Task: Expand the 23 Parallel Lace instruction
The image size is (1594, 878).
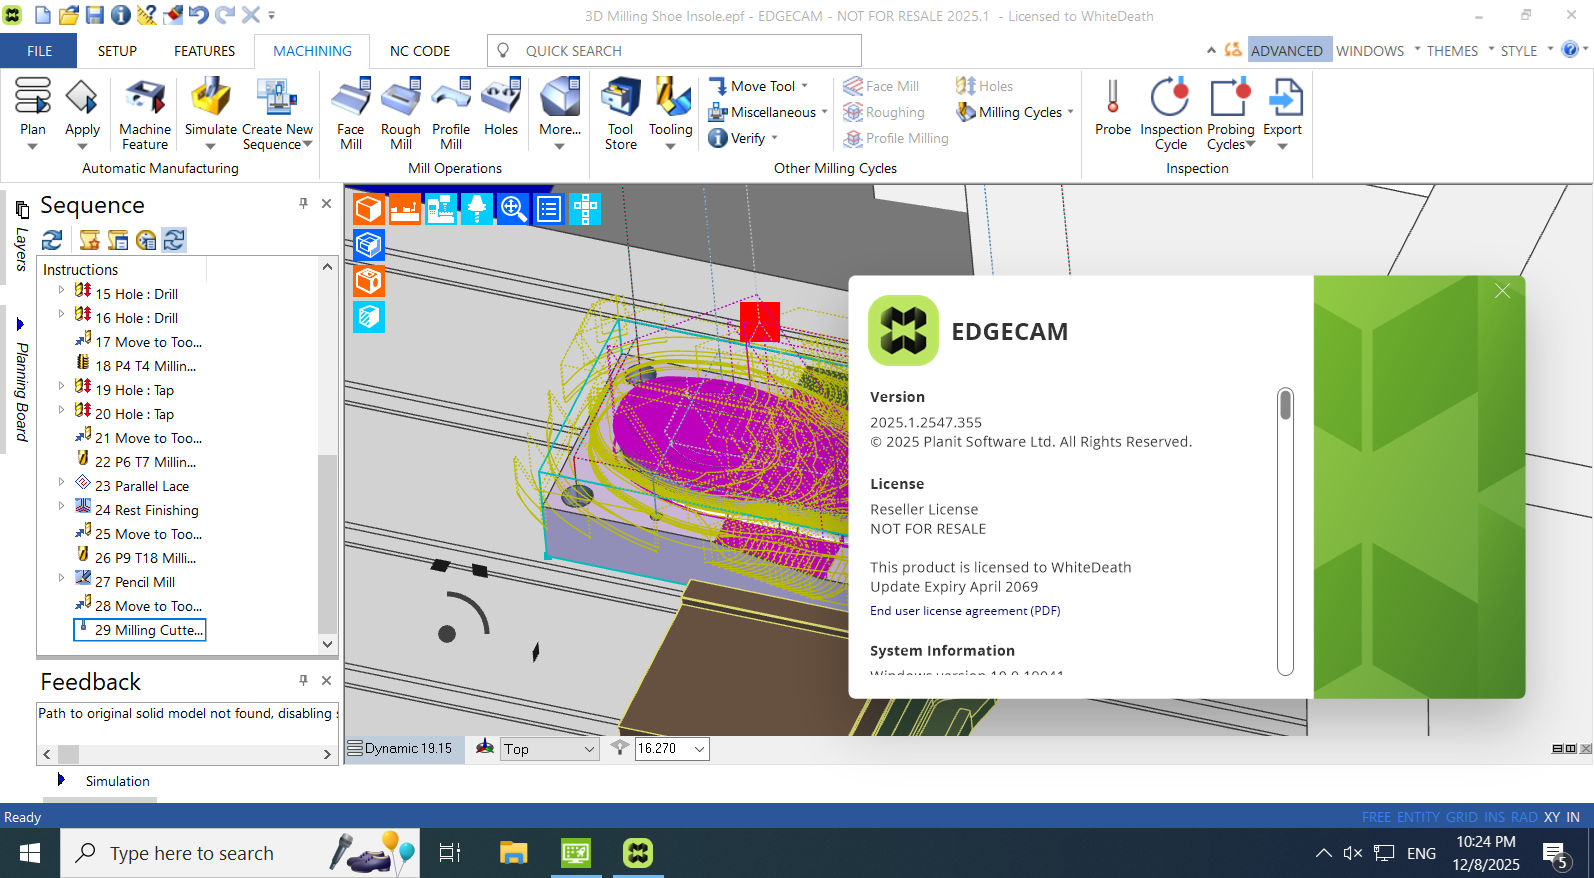Action: point(61,483)
